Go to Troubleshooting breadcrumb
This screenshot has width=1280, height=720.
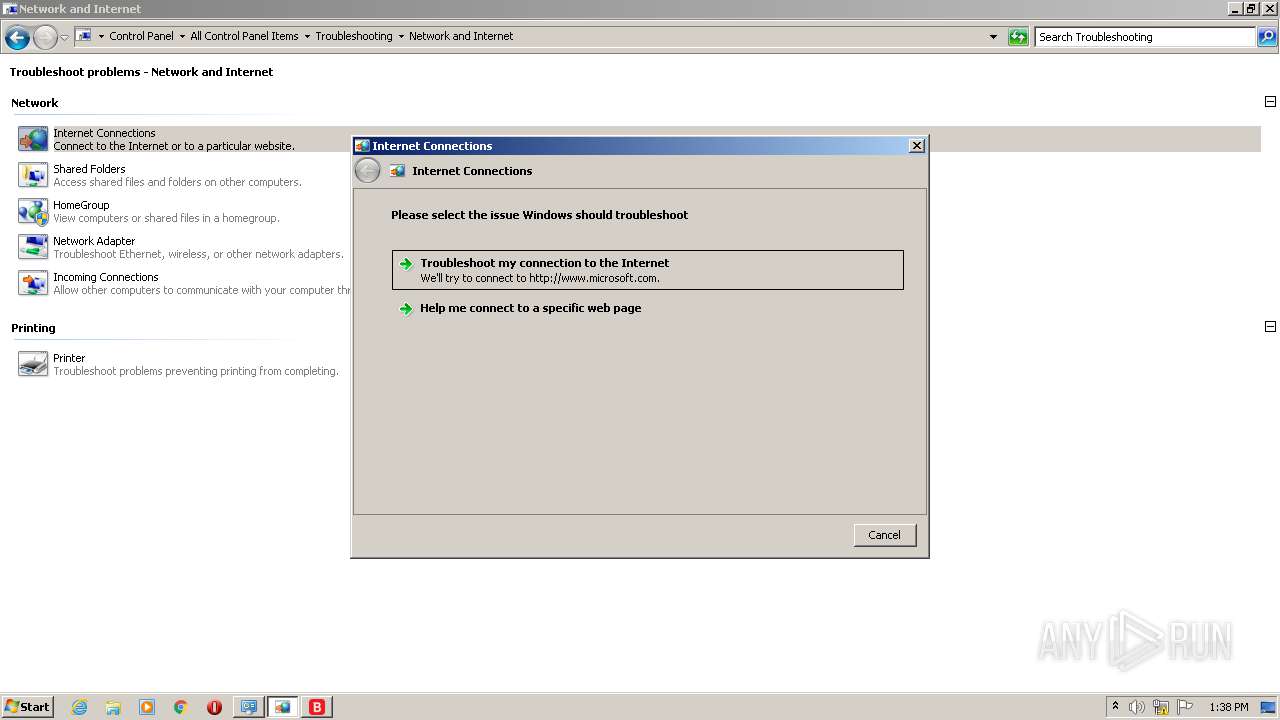(x=354, y=36)
